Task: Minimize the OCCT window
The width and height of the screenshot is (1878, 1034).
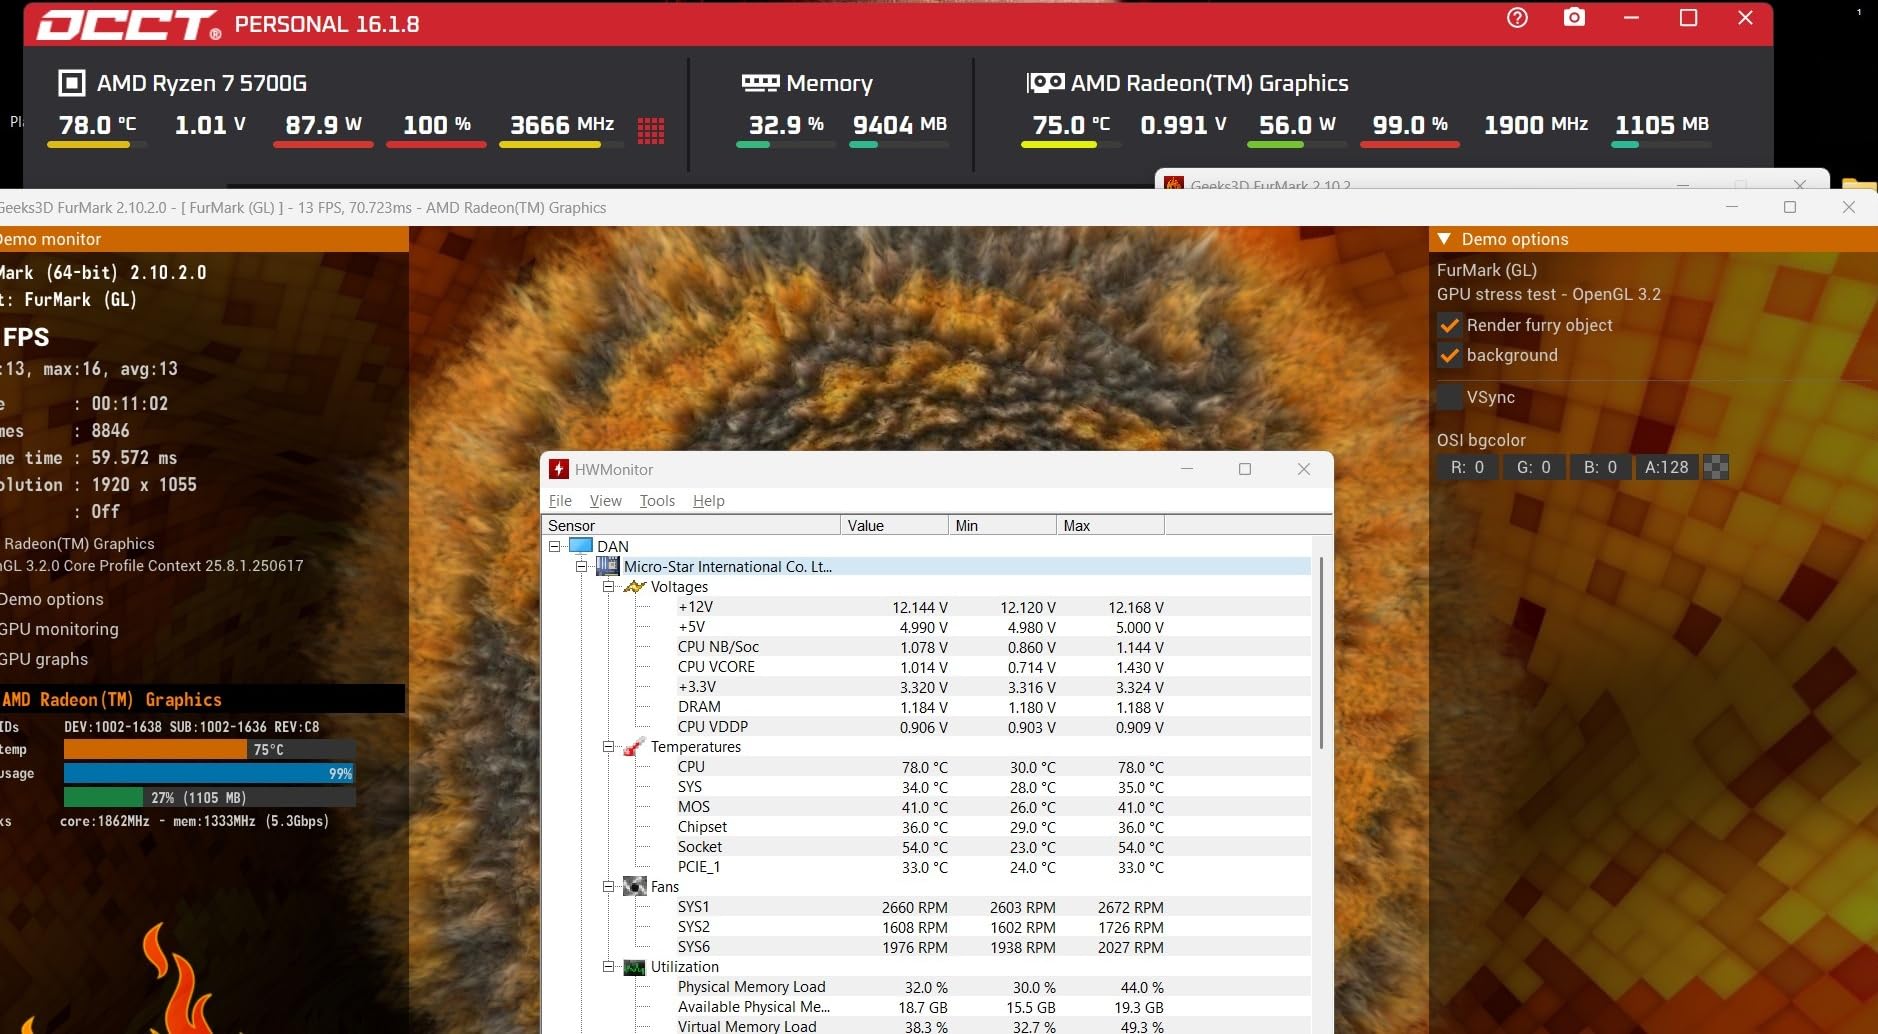Action: [1631, 18]
